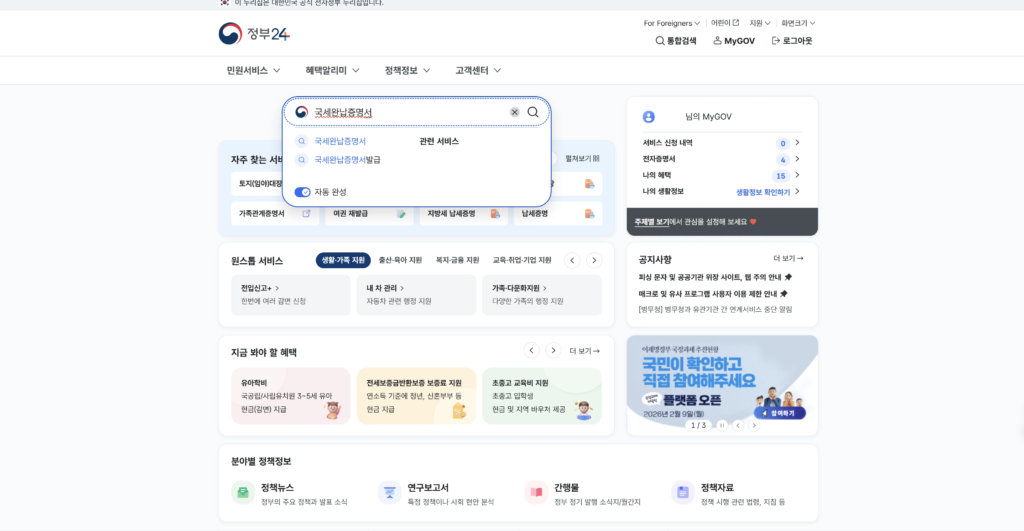
Task: Open 정책뉴스 icon
Action: point(243,492)
